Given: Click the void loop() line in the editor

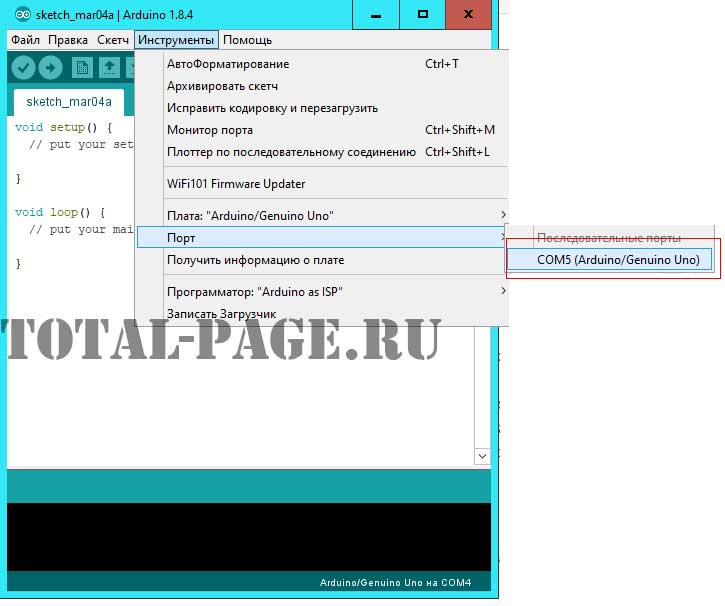Looking at the screenshot, I should 60,212.
